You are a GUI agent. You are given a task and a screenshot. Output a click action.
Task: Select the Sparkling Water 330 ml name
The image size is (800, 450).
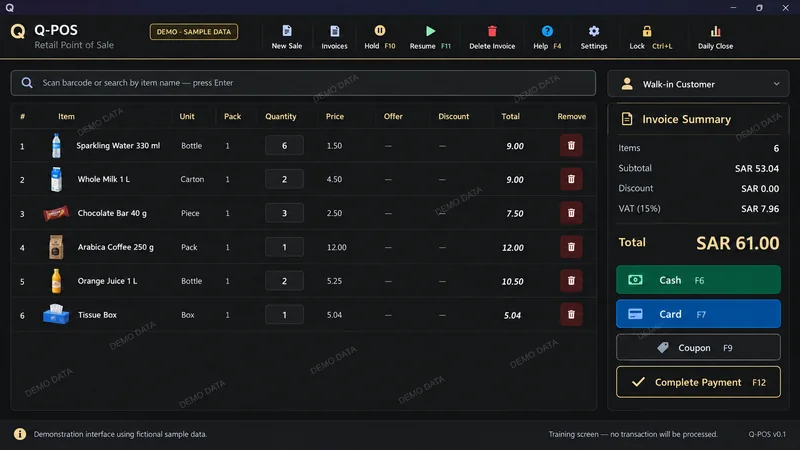point(118,145)
